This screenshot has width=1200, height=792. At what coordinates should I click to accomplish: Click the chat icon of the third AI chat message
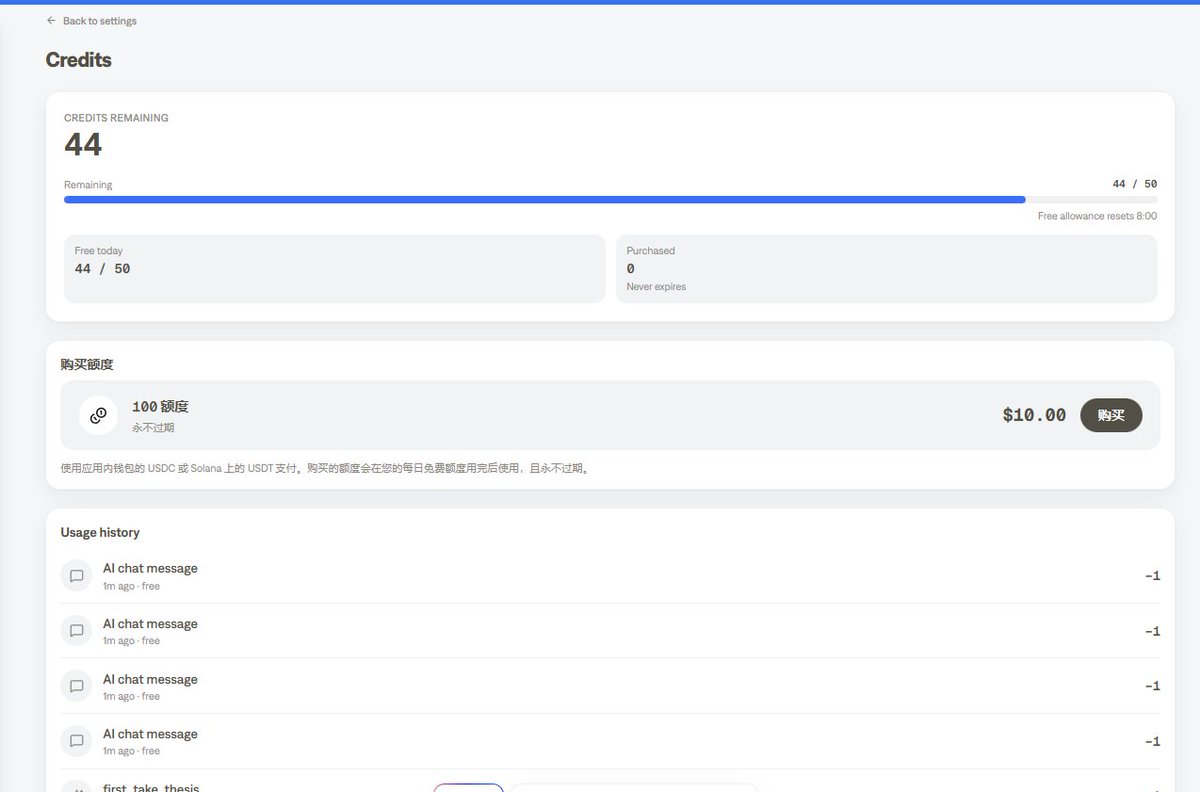point(76,686)
